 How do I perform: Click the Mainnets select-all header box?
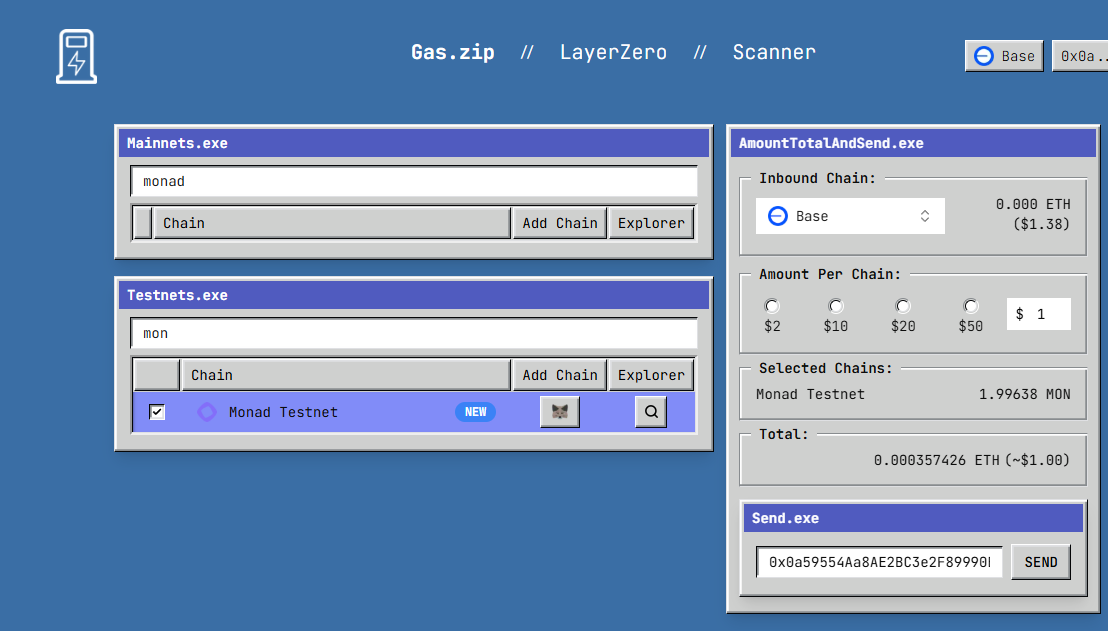tap(143, 223)
